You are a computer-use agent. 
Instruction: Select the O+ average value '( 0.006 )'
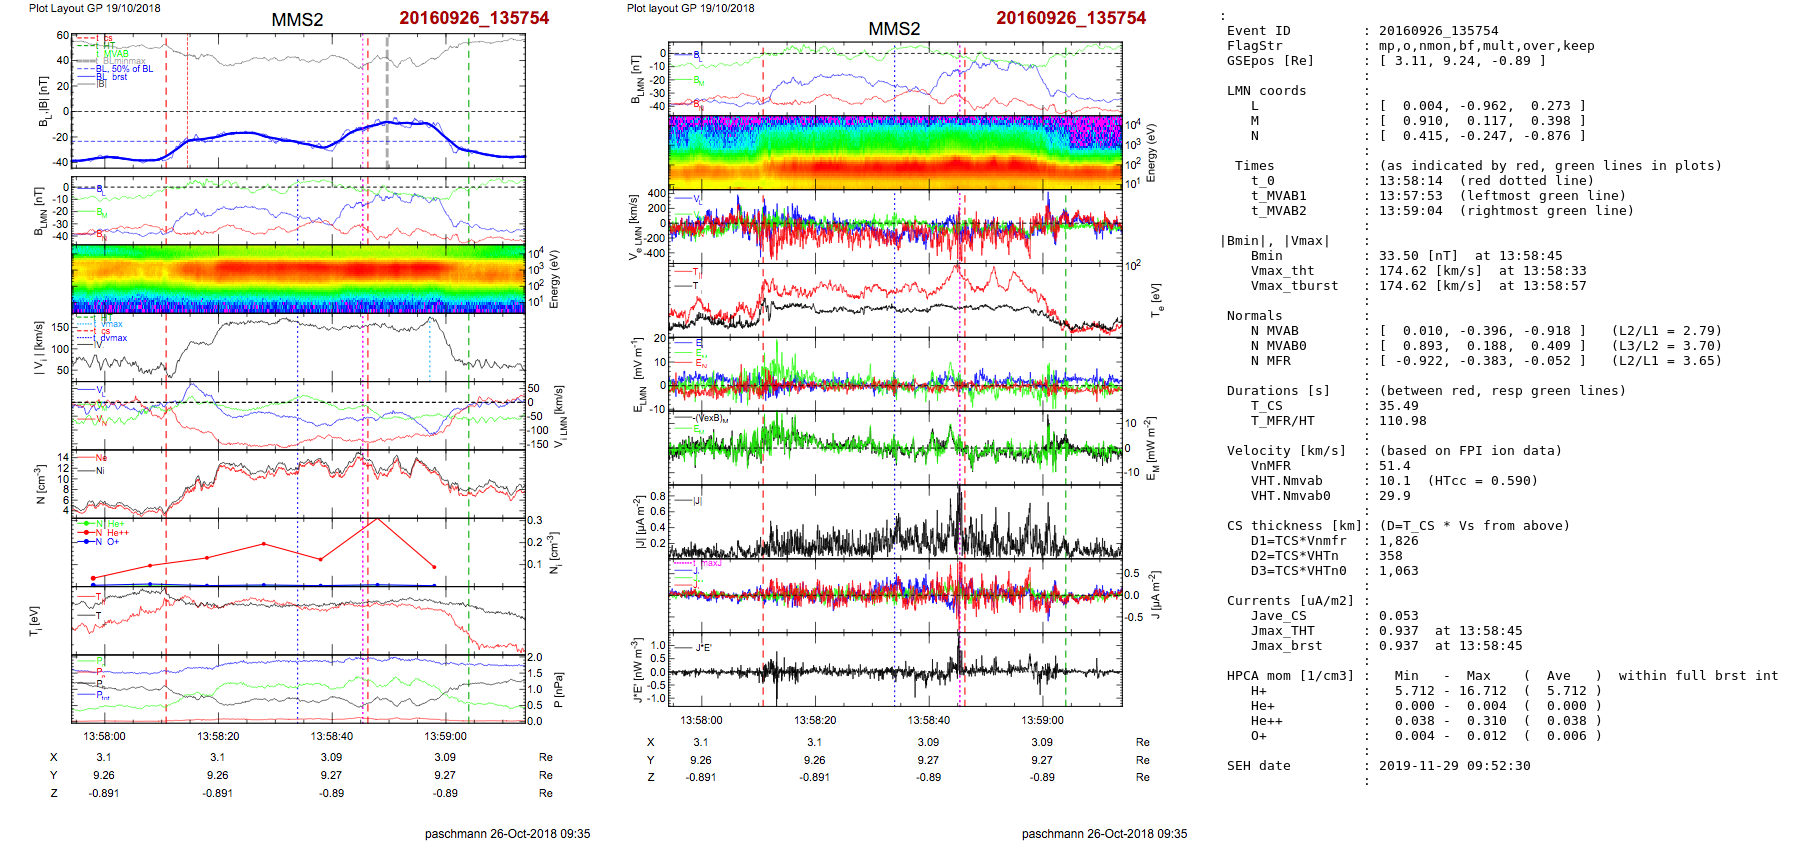[x=1562, y=736]
